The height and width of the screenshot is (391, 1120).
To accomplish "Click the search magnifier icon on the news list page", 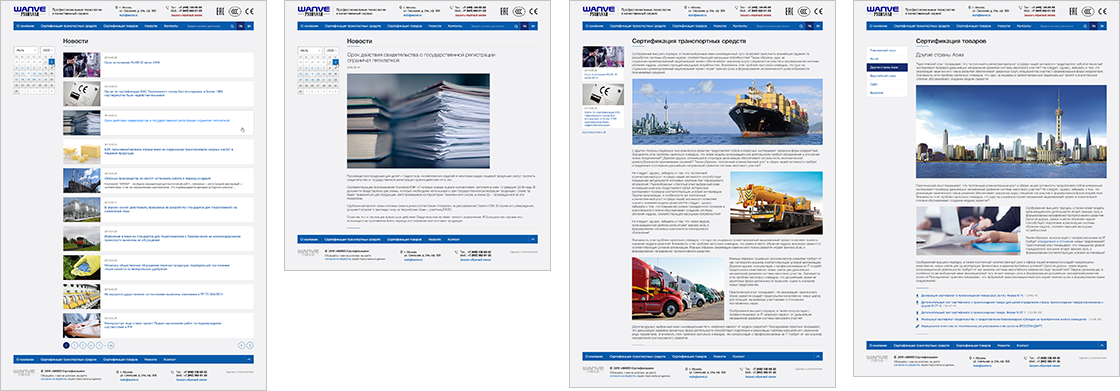I will coord(233,26).
